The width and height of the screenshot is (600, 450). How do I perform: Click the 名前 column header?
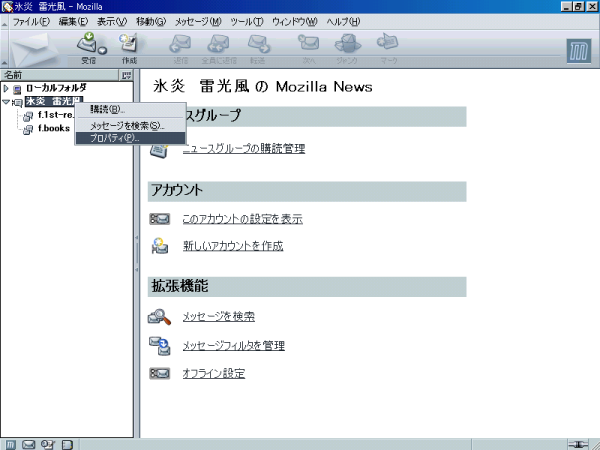[x=60, y=75]
